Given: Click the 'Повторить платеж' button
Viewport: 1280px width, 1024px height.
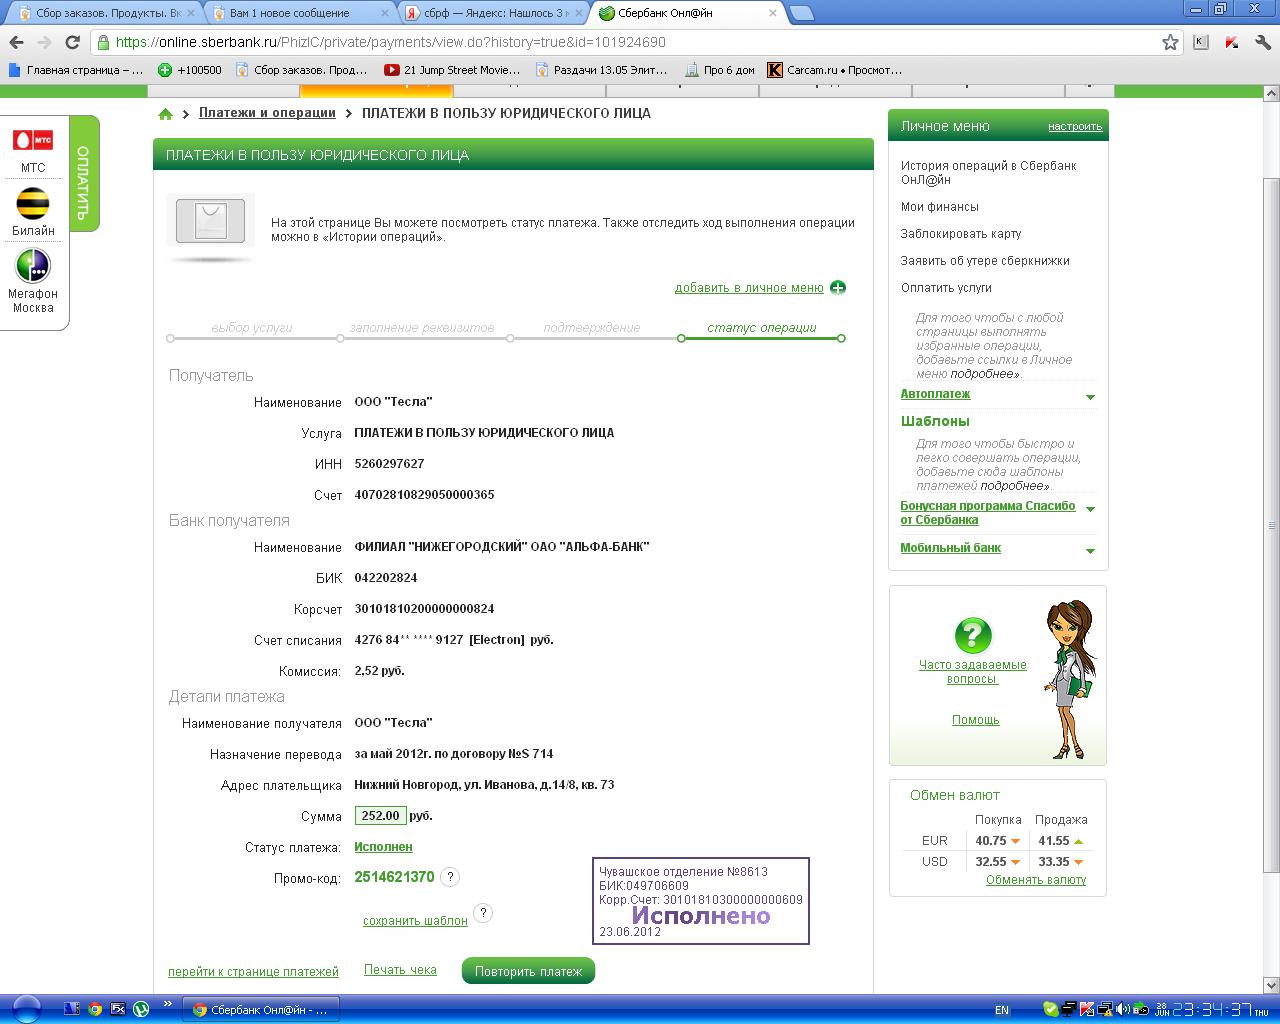Looking at the screenshot, I should click(528, 971).
